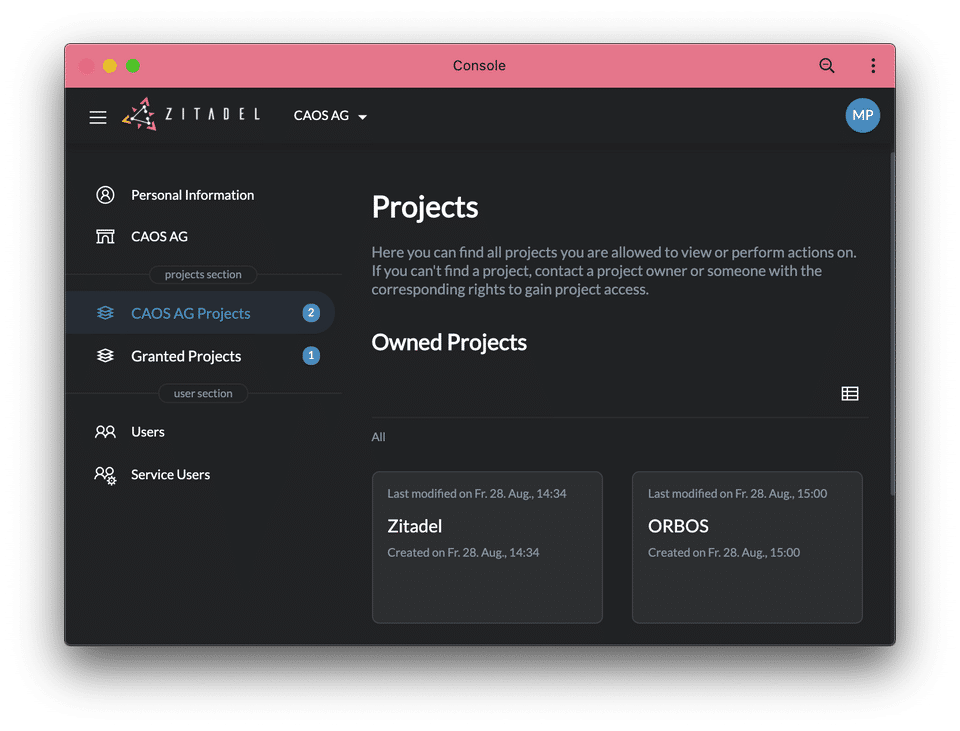Image resolution: width=960 pixels, height=731 pixels.
Task: Open the Users page
Action: click(x=148, y=432)
